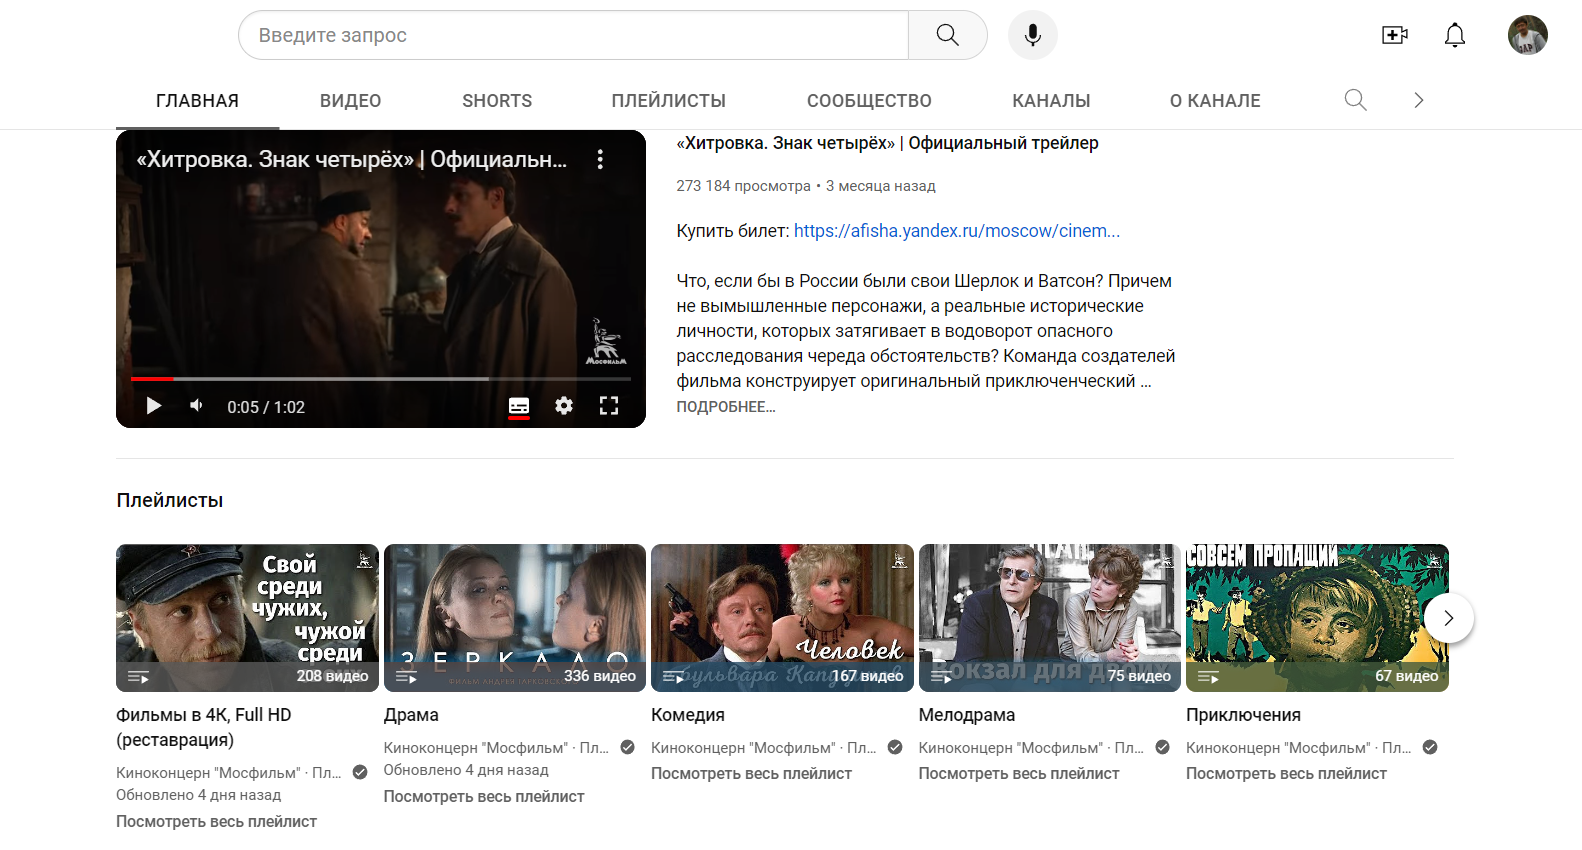Open the SHORTS tab

(497, 101)
